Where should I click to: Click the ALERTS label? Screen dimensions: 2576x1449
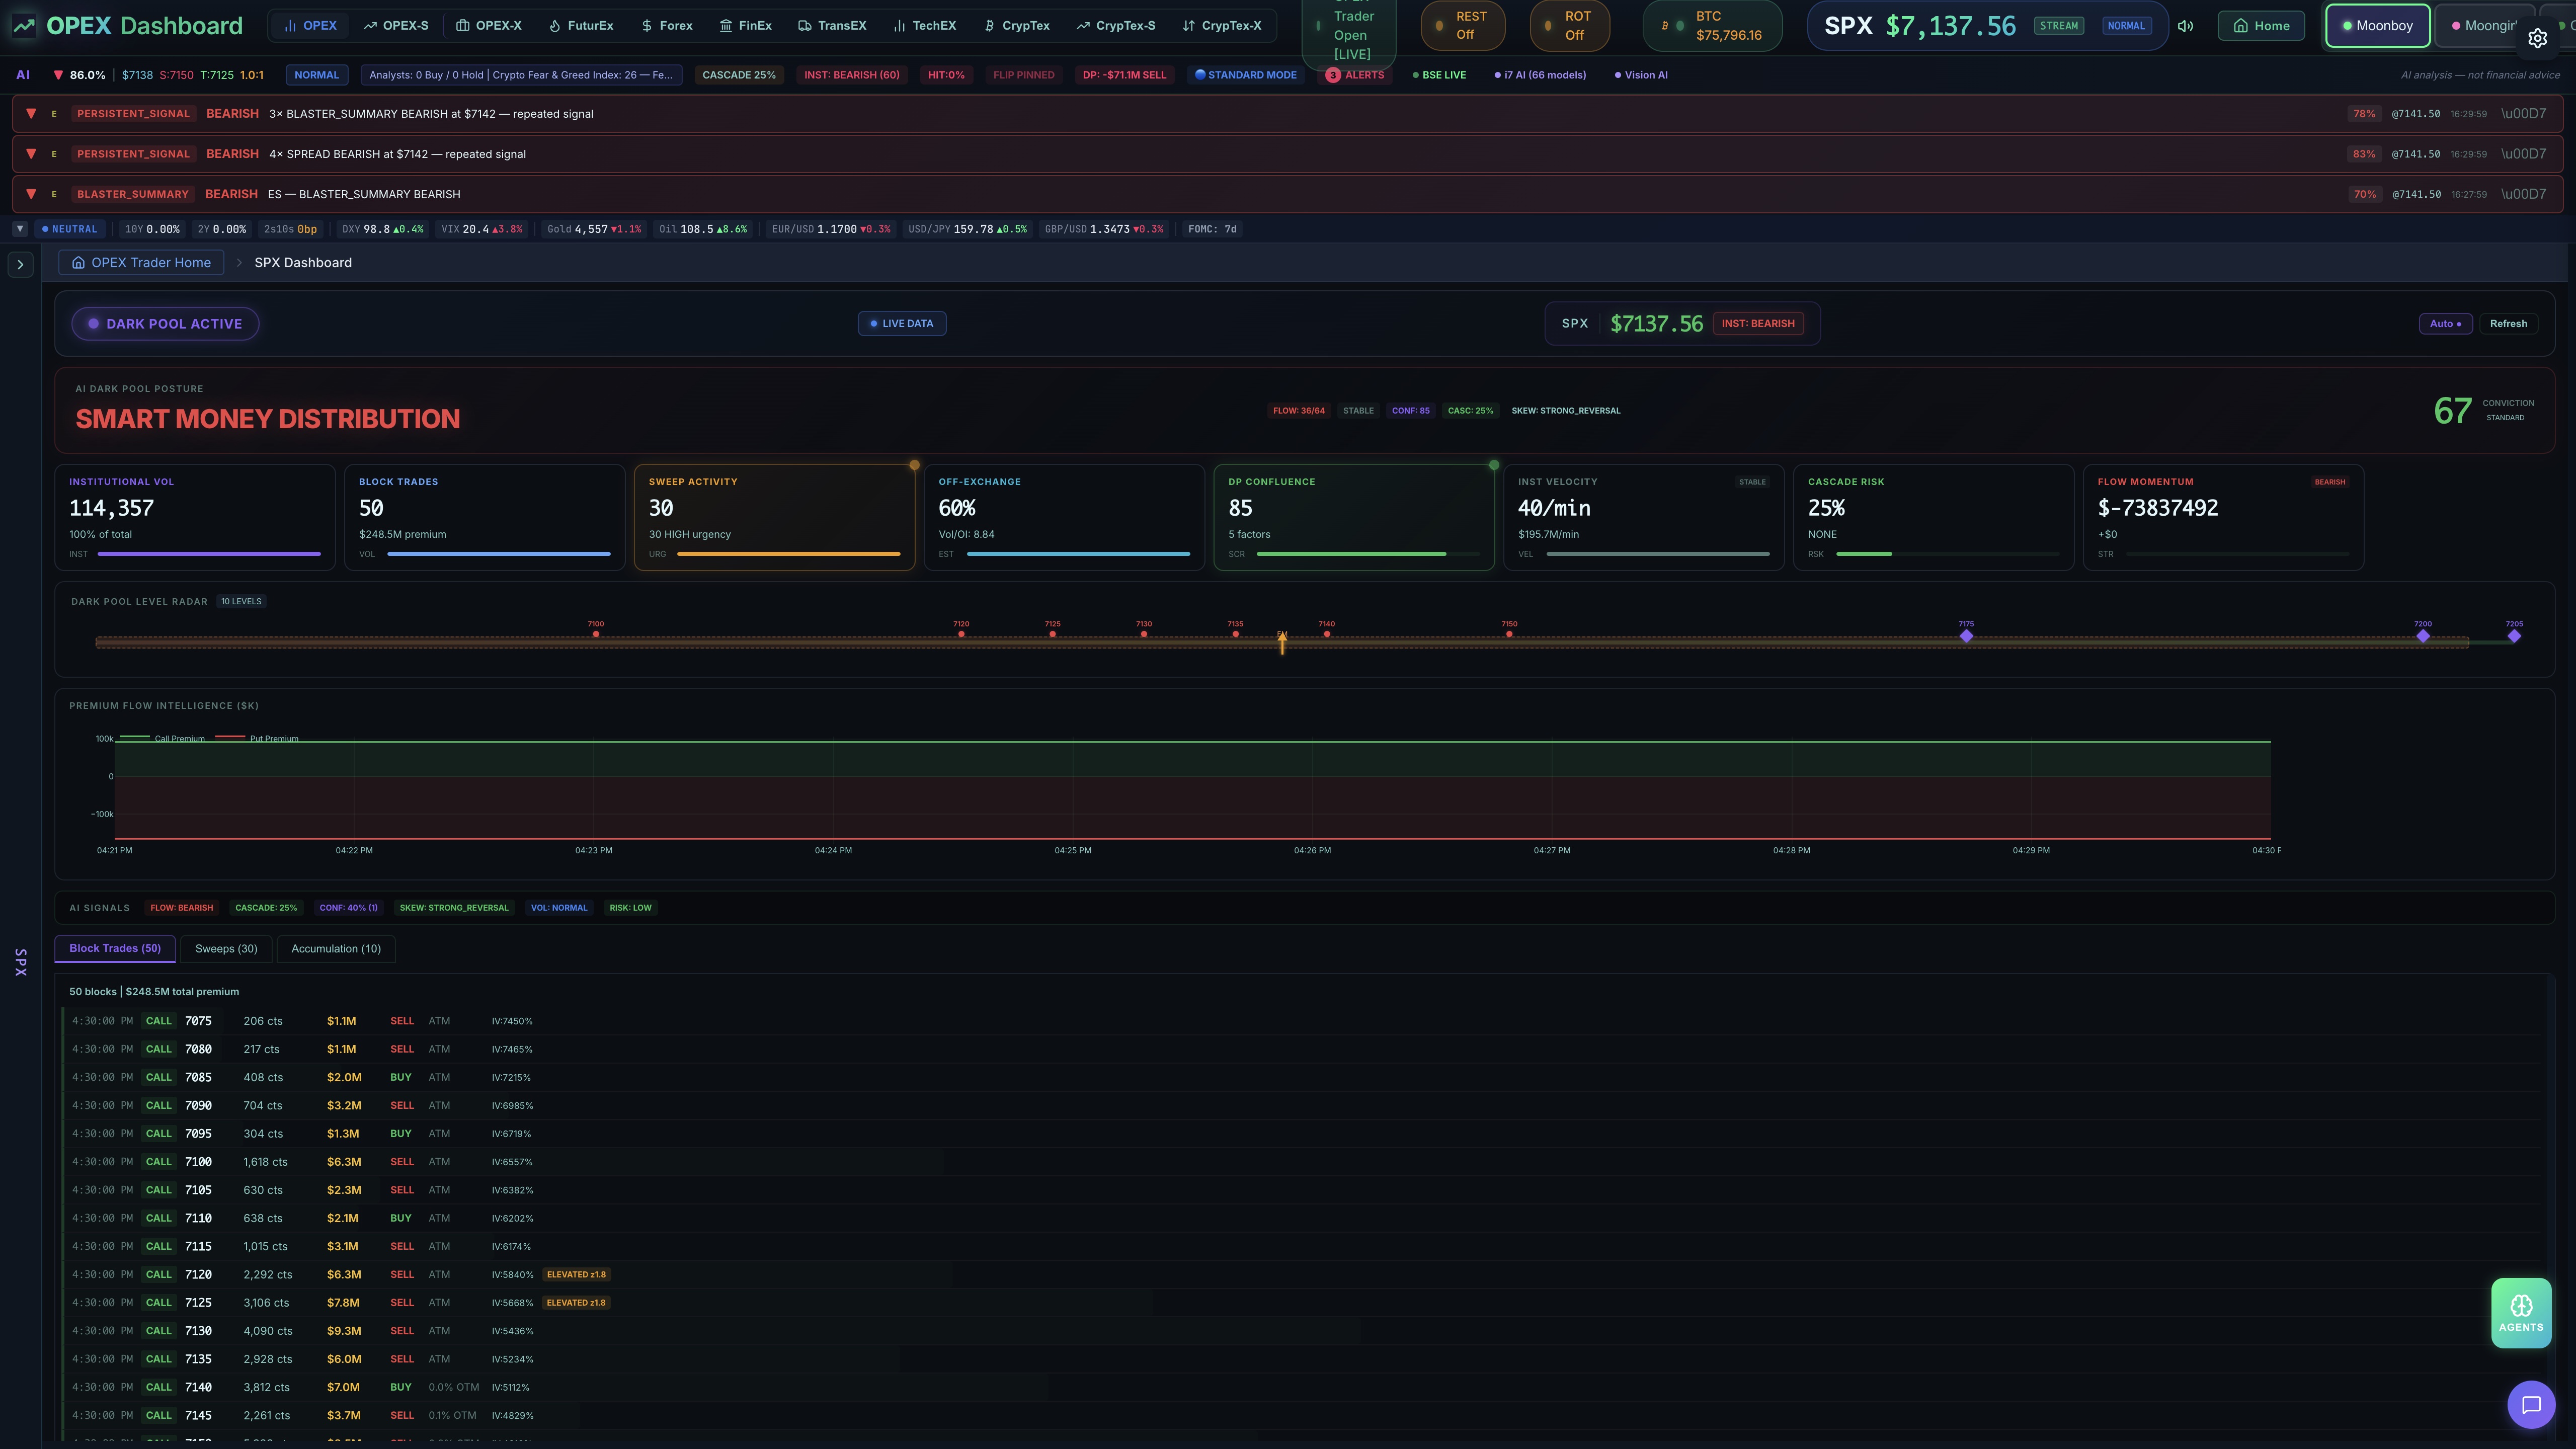[1364, 75]
